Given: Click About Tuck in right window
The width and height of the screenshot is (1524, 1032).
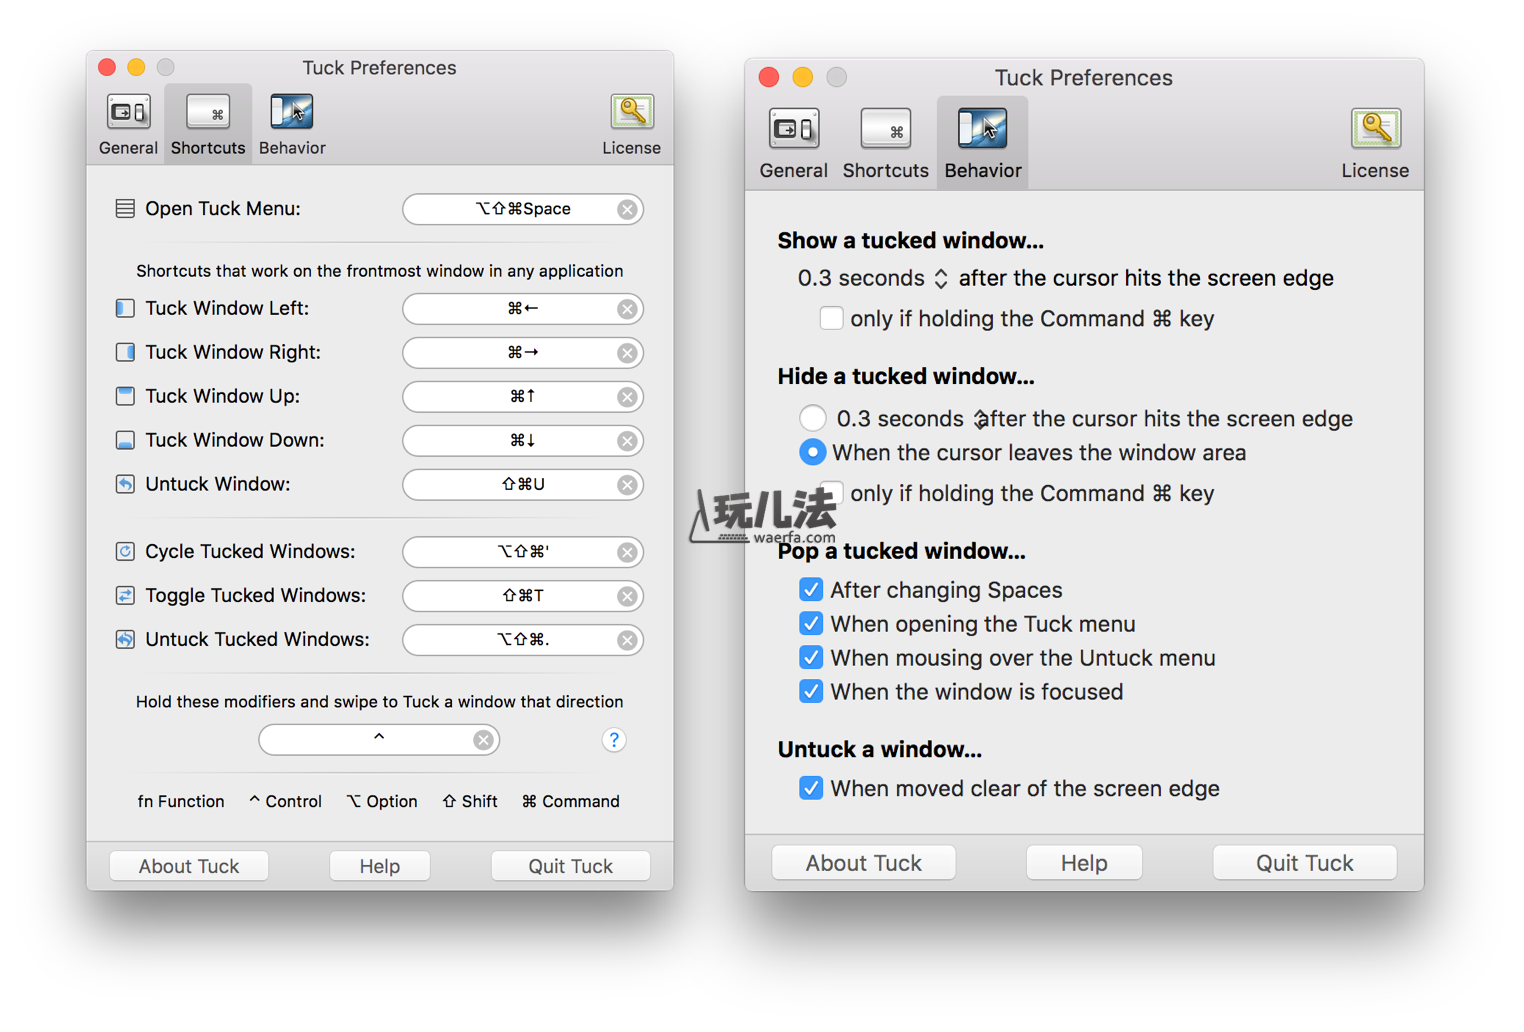Looking at the screenshot, I should click(x=864, y=863).
